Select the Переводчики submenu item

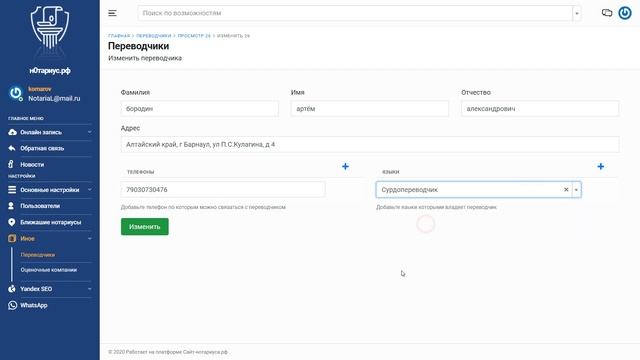tap(38, 255)
